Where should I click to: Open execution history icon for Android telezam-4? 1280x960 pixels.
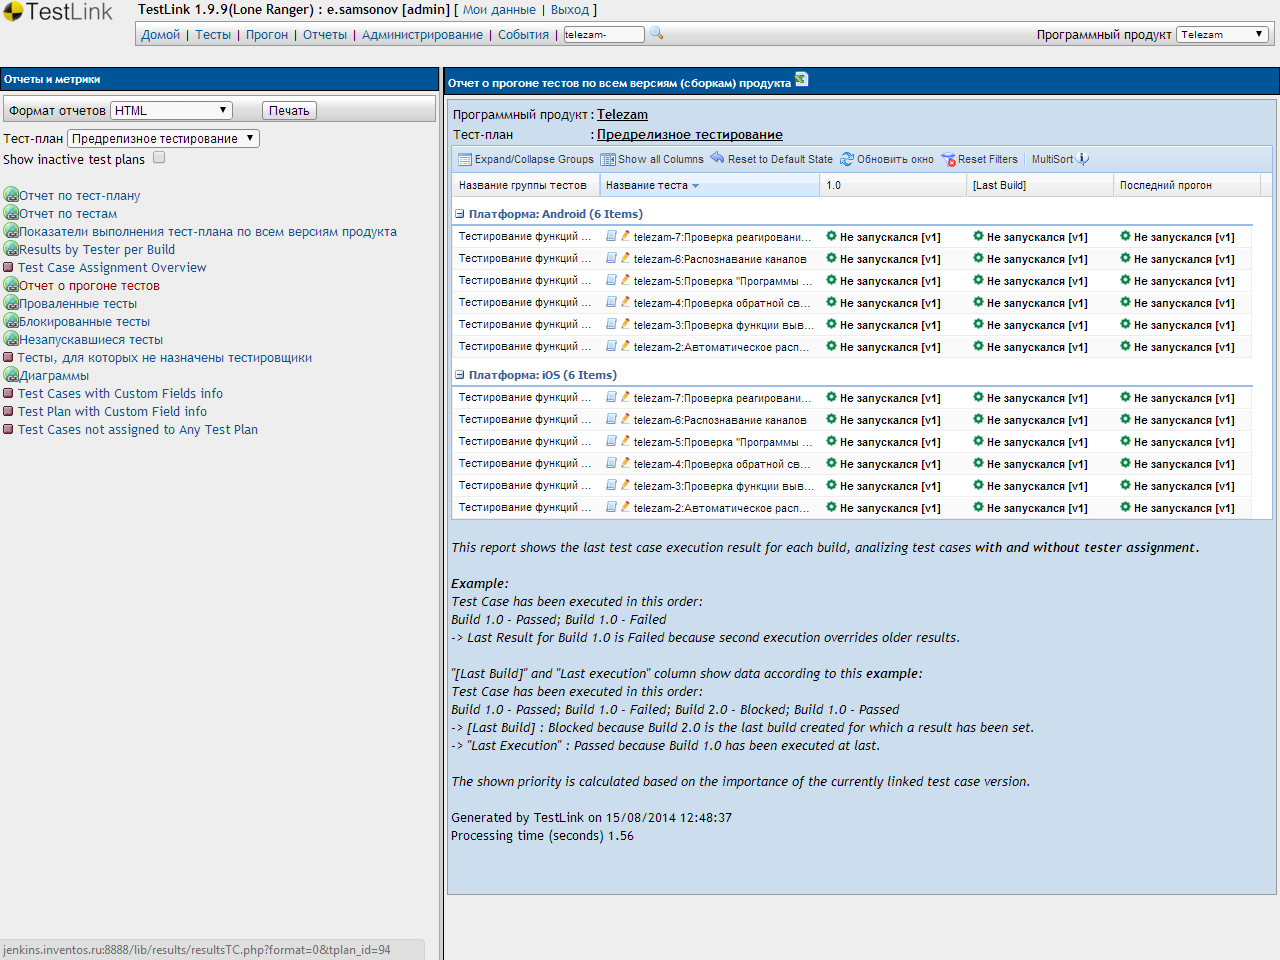click(611, 302)
